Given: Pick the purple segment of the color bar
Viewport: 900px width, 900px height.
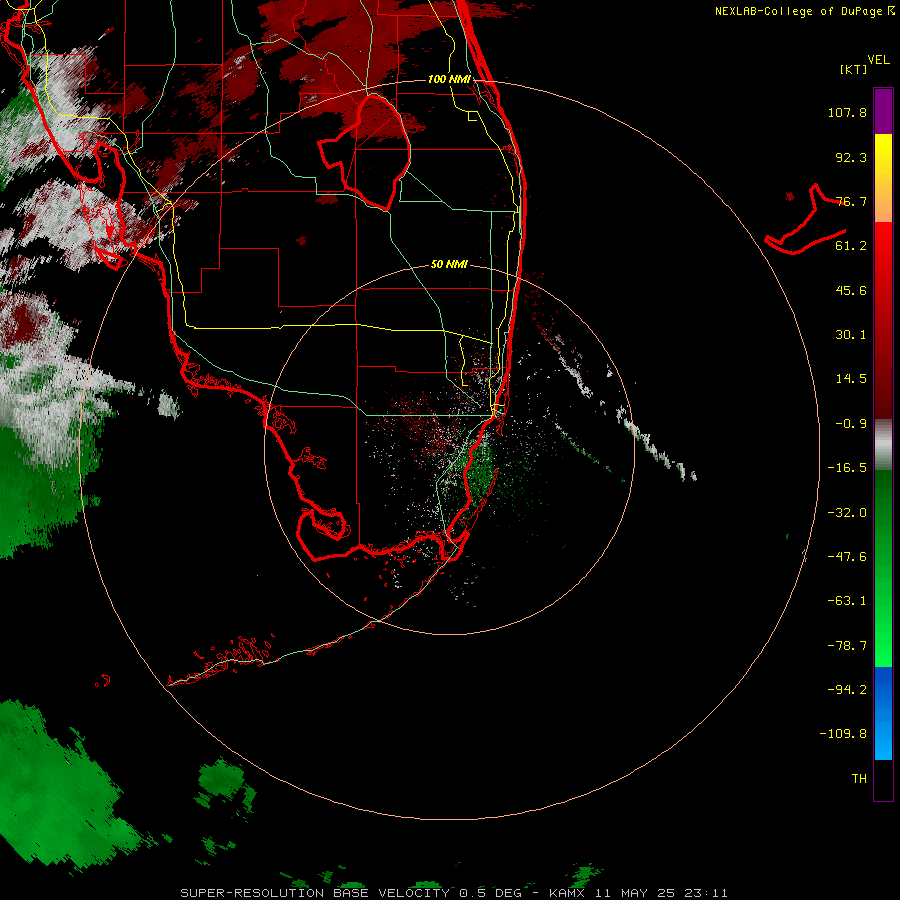Looking at the screenshot, I should tap(883, 111).
